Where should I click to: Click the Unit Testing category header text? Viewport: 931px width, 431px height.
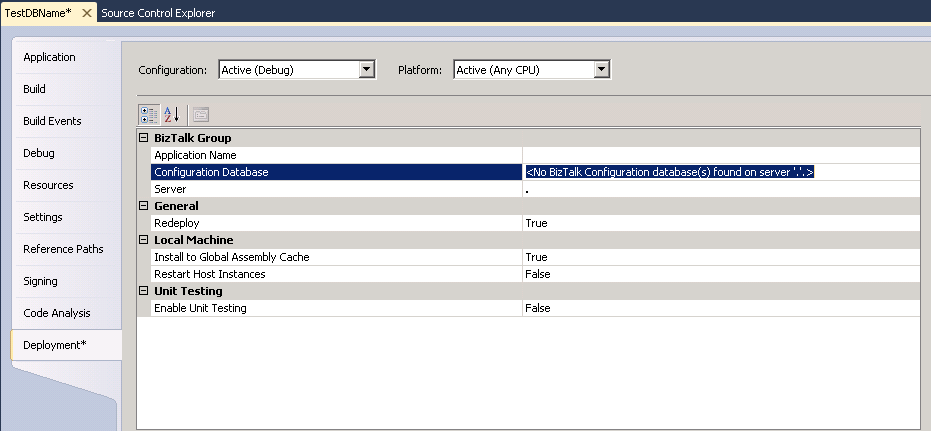pyautogui.click(x=188, y=291)
